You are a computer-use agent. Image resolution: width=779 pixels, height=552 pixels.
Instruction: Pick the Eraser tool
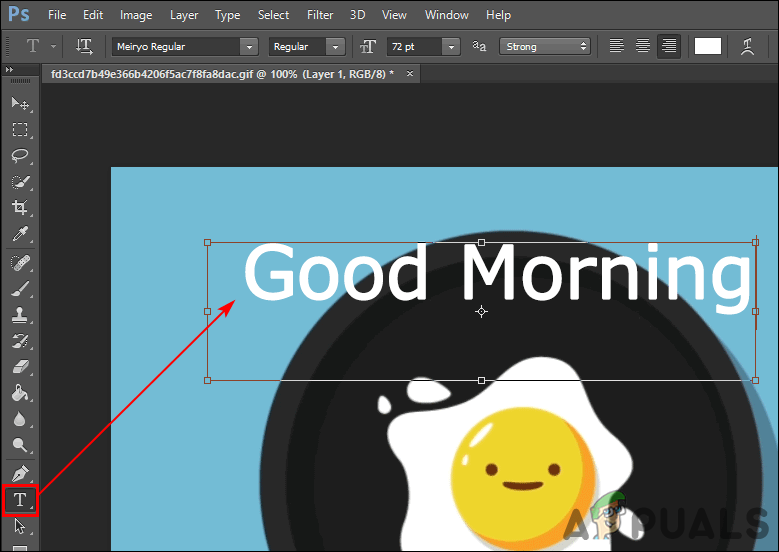pos(20,367)
